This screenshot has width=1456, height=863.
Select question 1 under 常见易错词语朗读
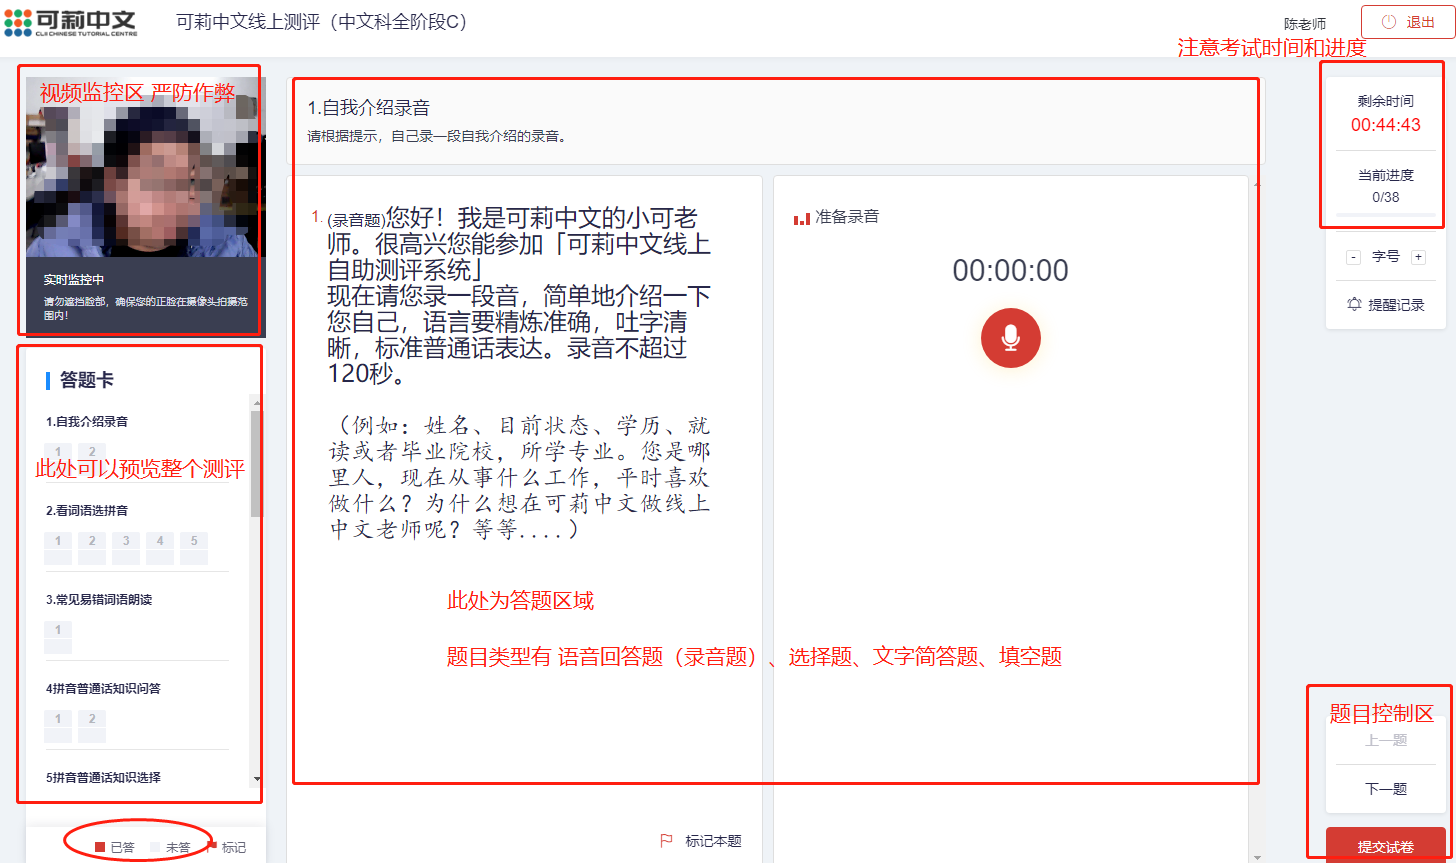pos(58,630)
